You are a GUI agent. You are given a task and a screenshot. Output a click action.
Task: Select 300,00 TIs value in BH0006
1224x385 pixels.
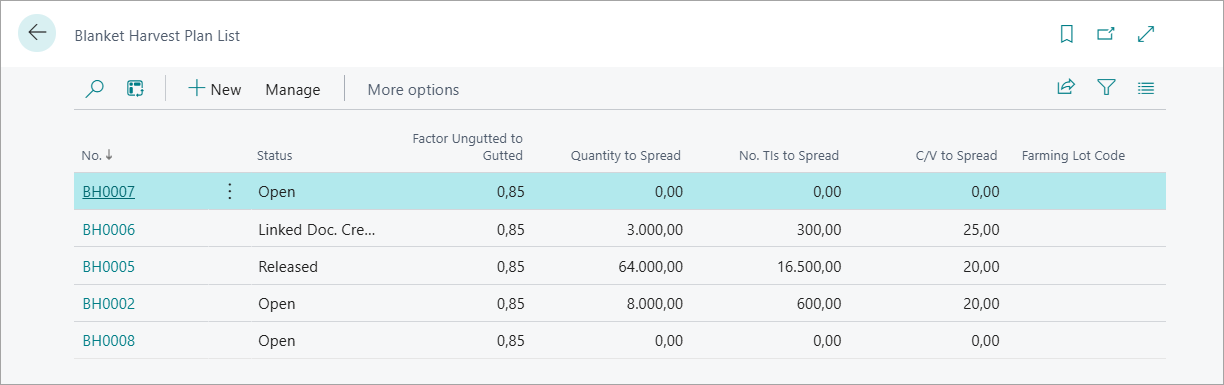(x=818, y=229)
